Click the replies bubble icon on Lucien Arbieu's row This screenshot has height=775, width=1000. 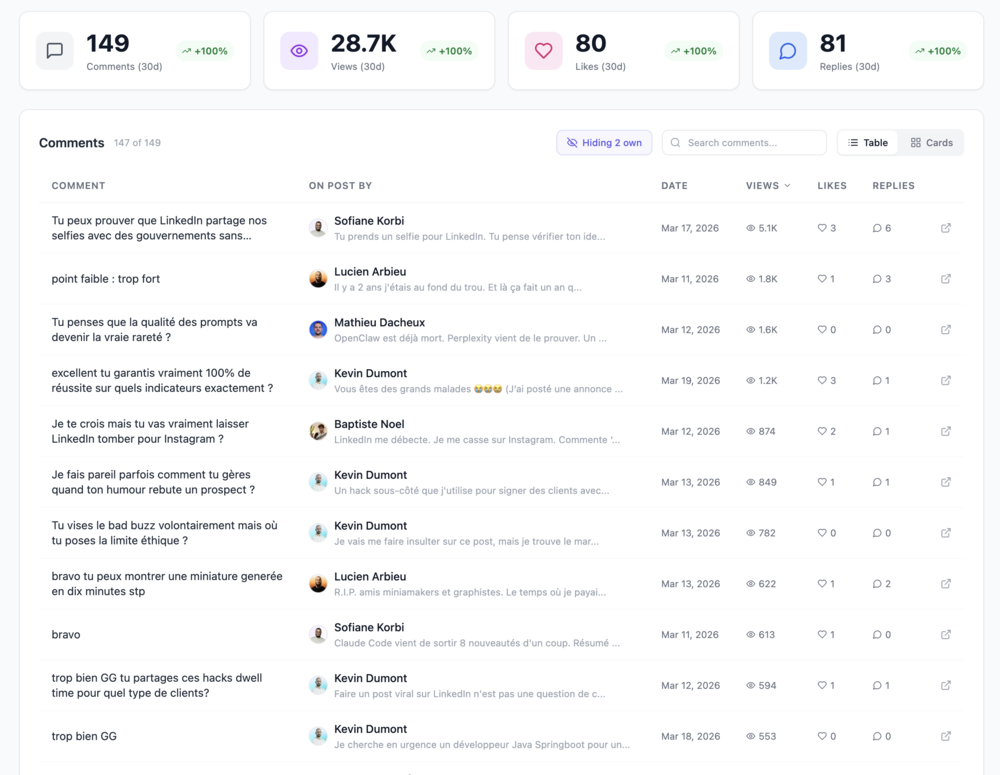[876, 279]
